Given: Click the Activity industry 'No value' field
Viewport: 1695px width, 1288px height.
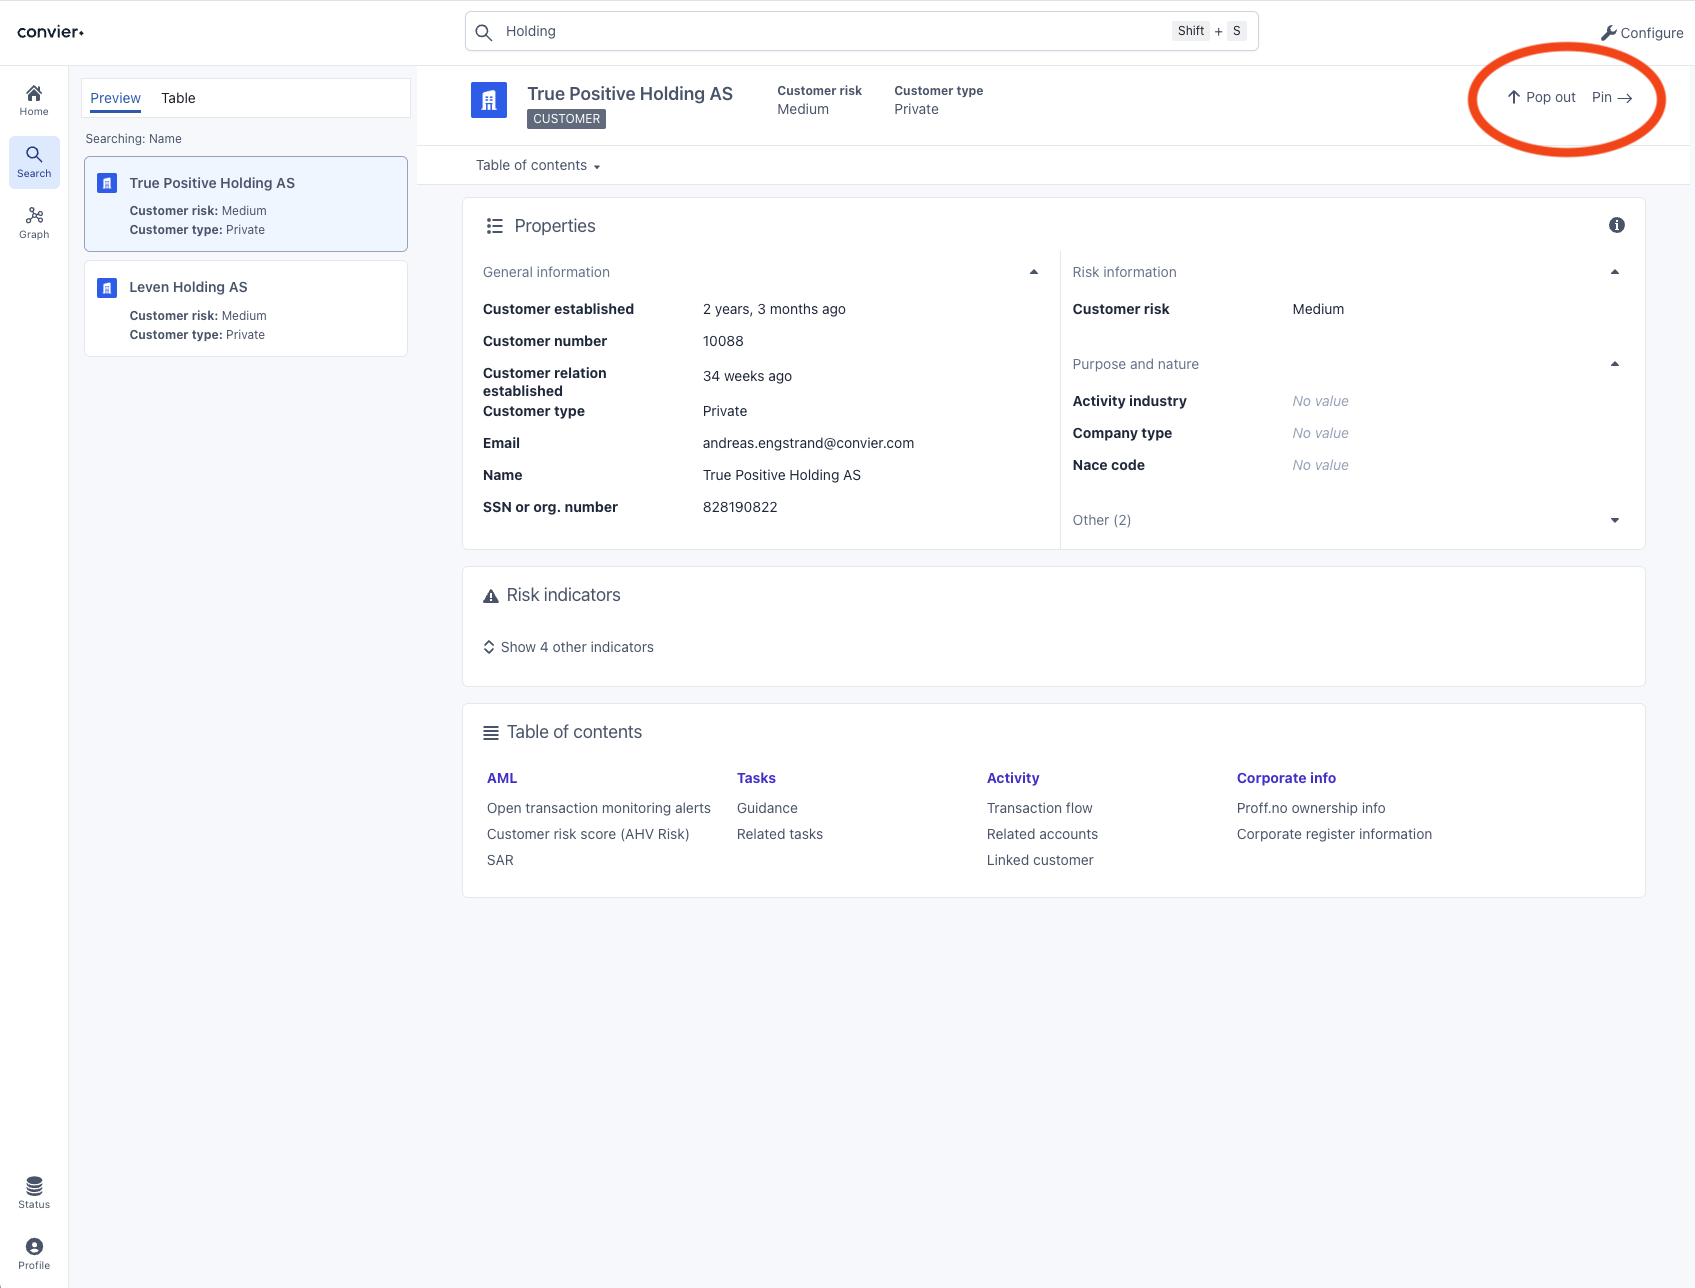Looking at the screenshot, I should coord(1320,401).
